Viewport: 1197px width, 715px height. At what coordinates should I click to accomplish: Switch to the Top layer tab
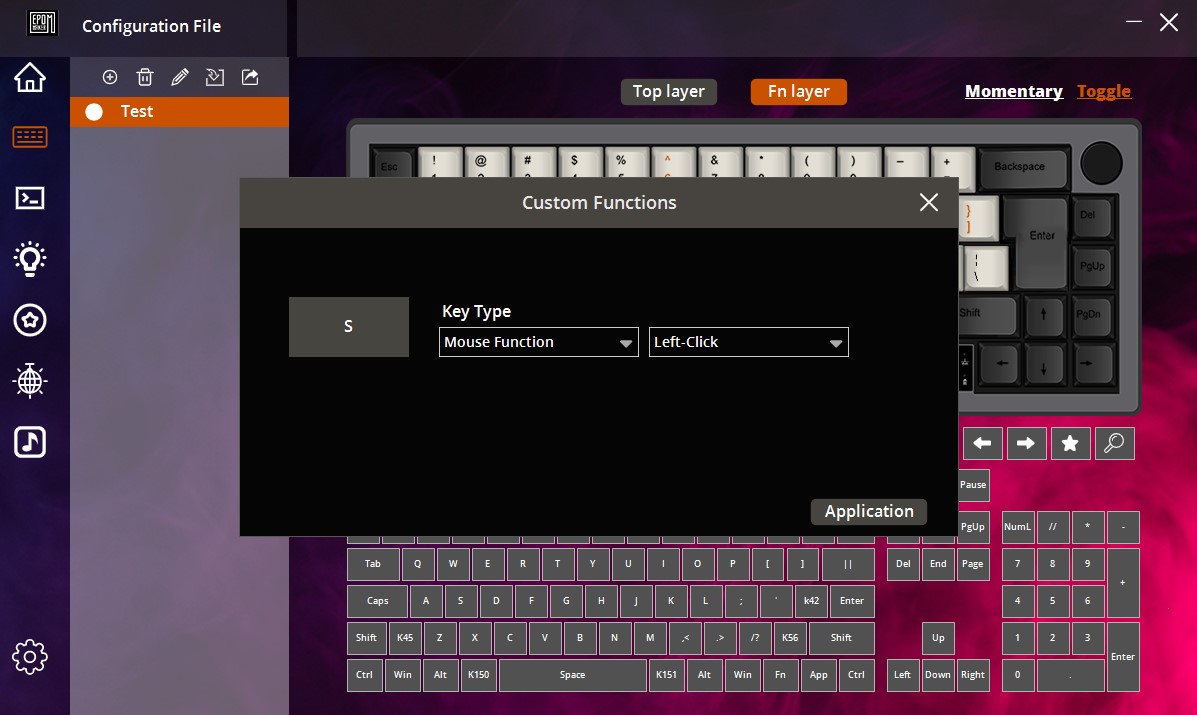668,91
